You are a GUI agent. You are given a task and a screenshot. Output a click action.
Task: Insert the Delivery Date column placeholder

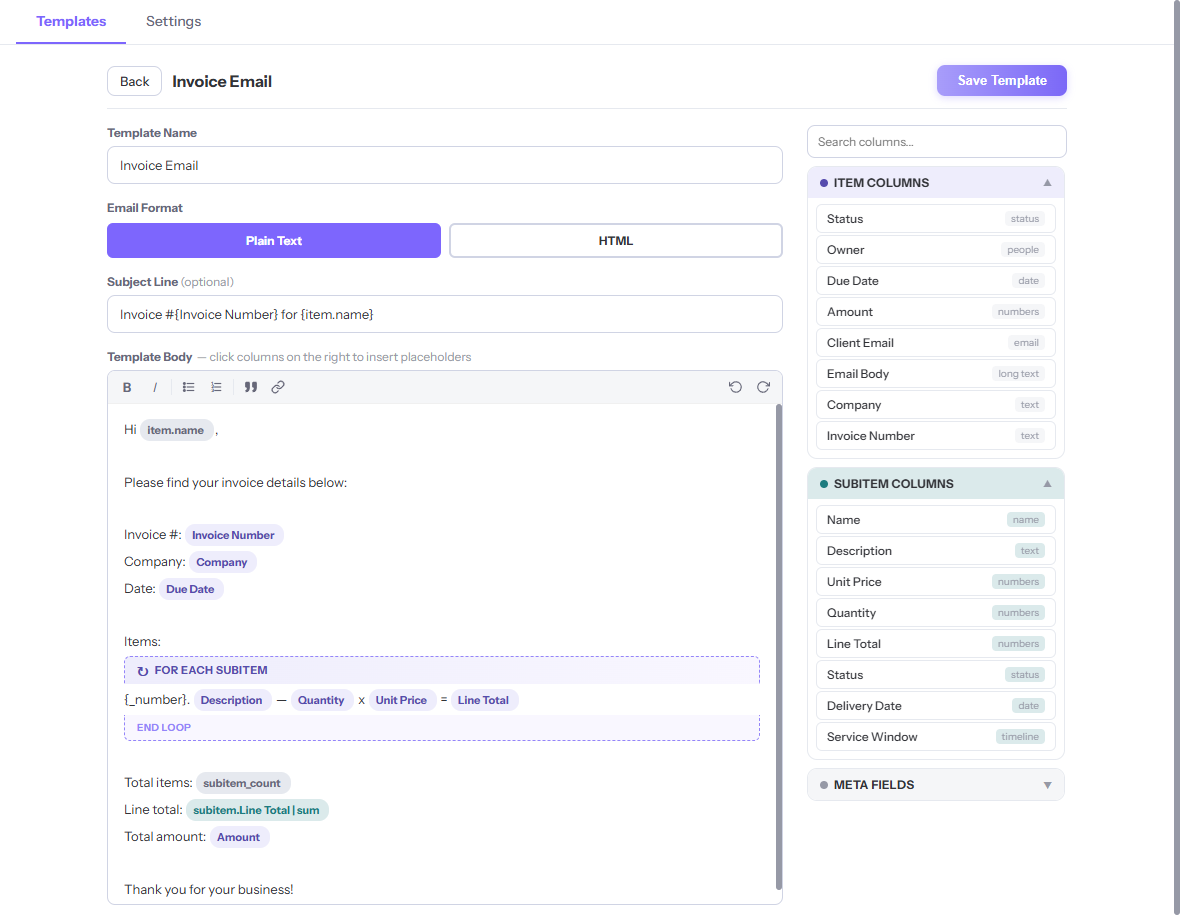click(935, 706)
